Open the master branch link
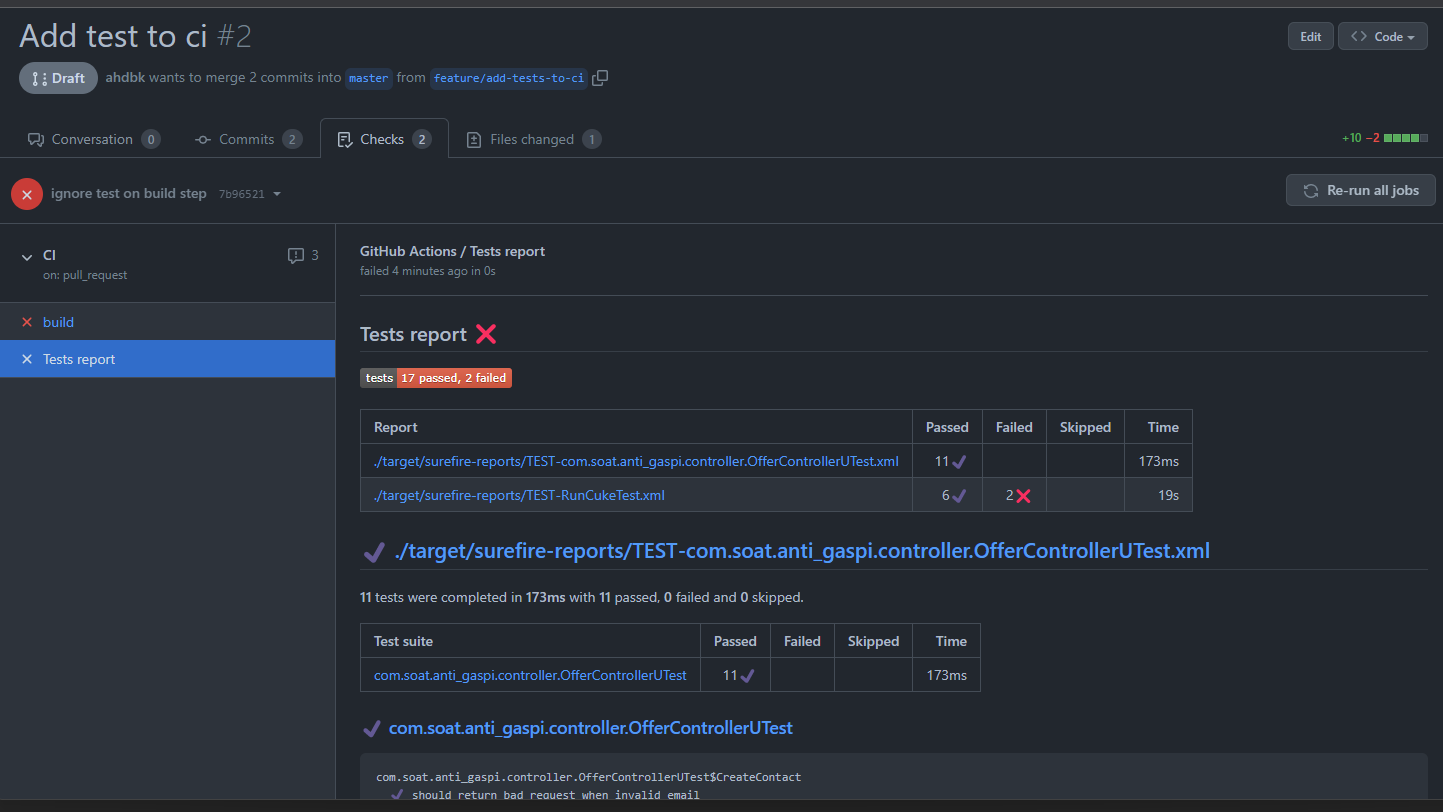 369,78
